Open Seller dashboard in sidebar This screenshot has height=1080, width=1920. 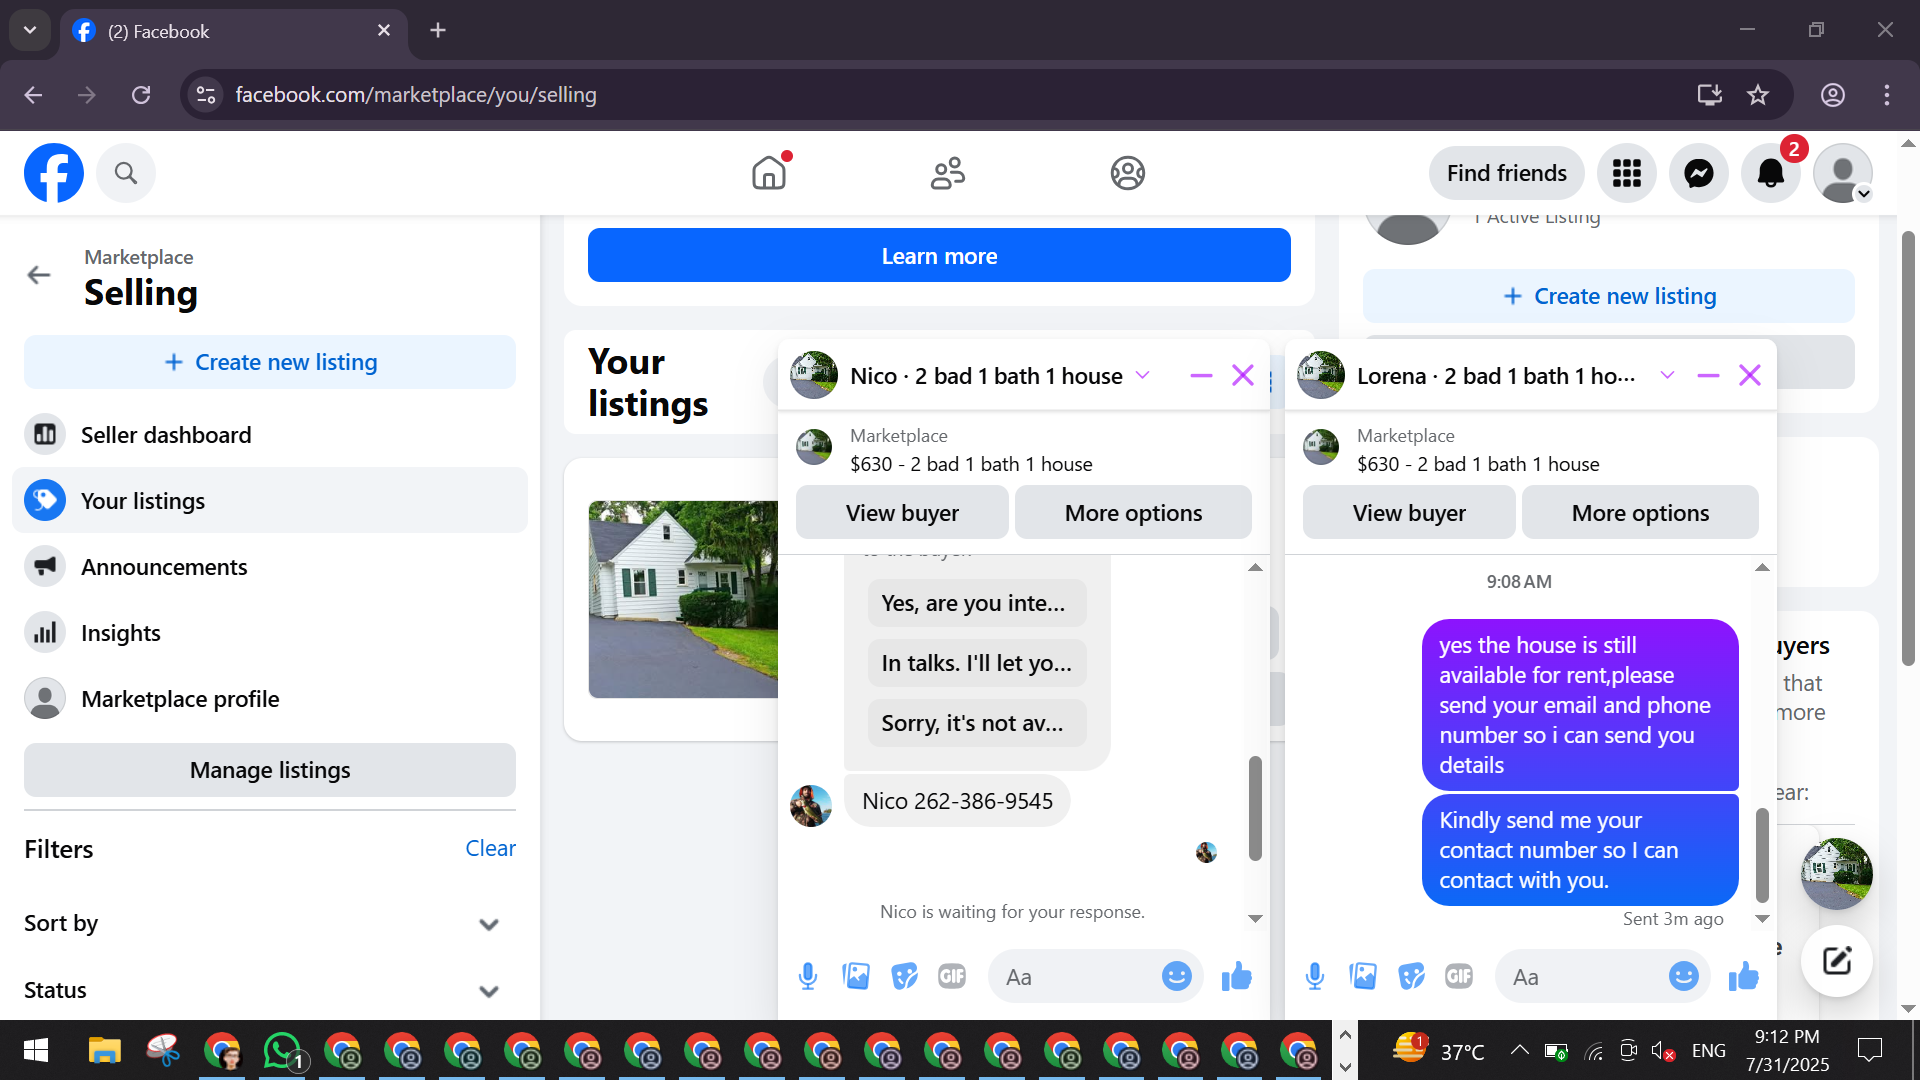point(166,435)
